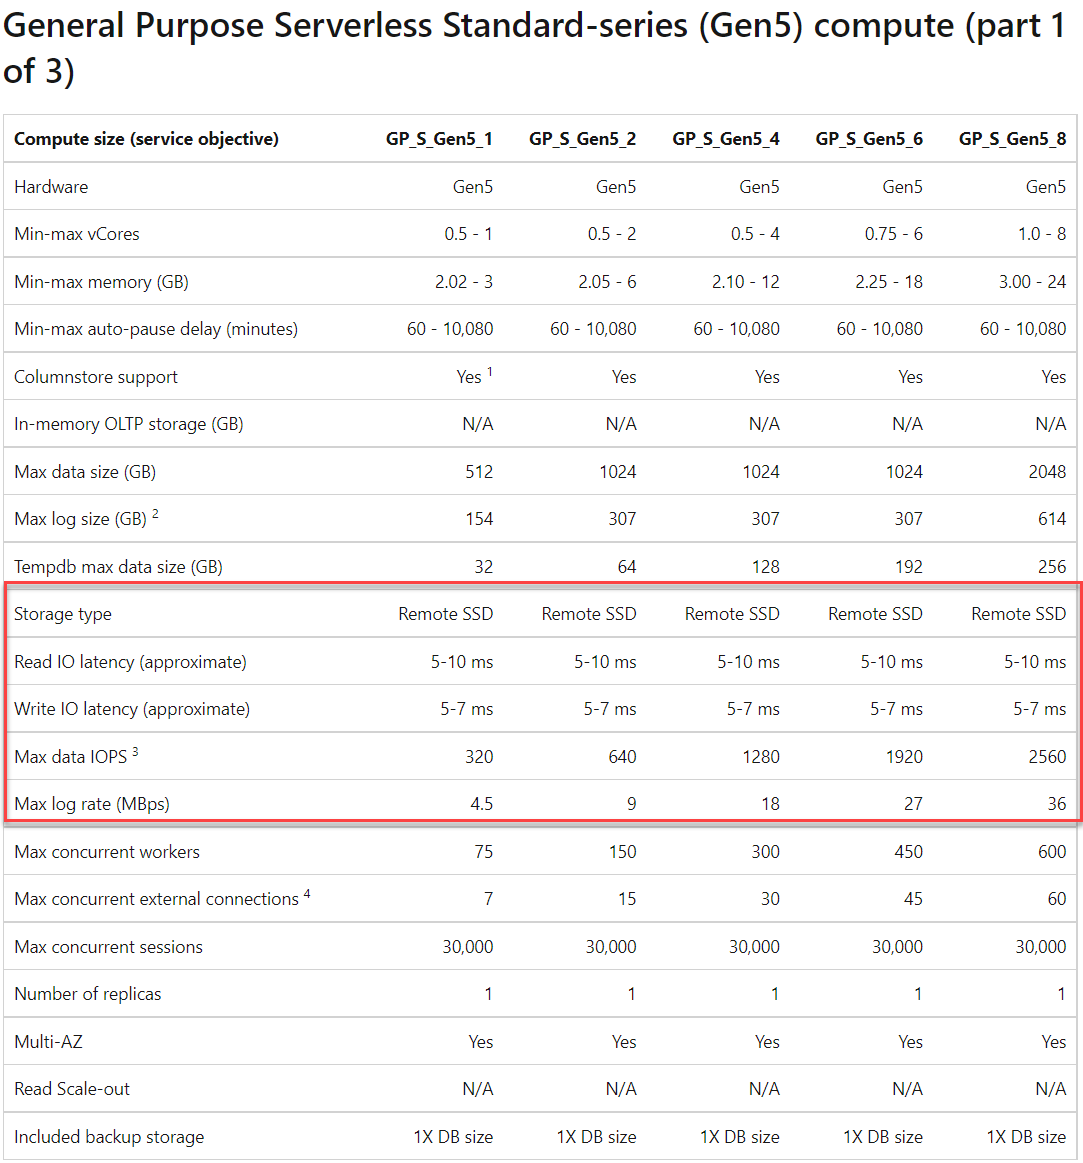Click the 75 concurrent workers value
Screen dimensions: 1083x1163
click(484, 851)
